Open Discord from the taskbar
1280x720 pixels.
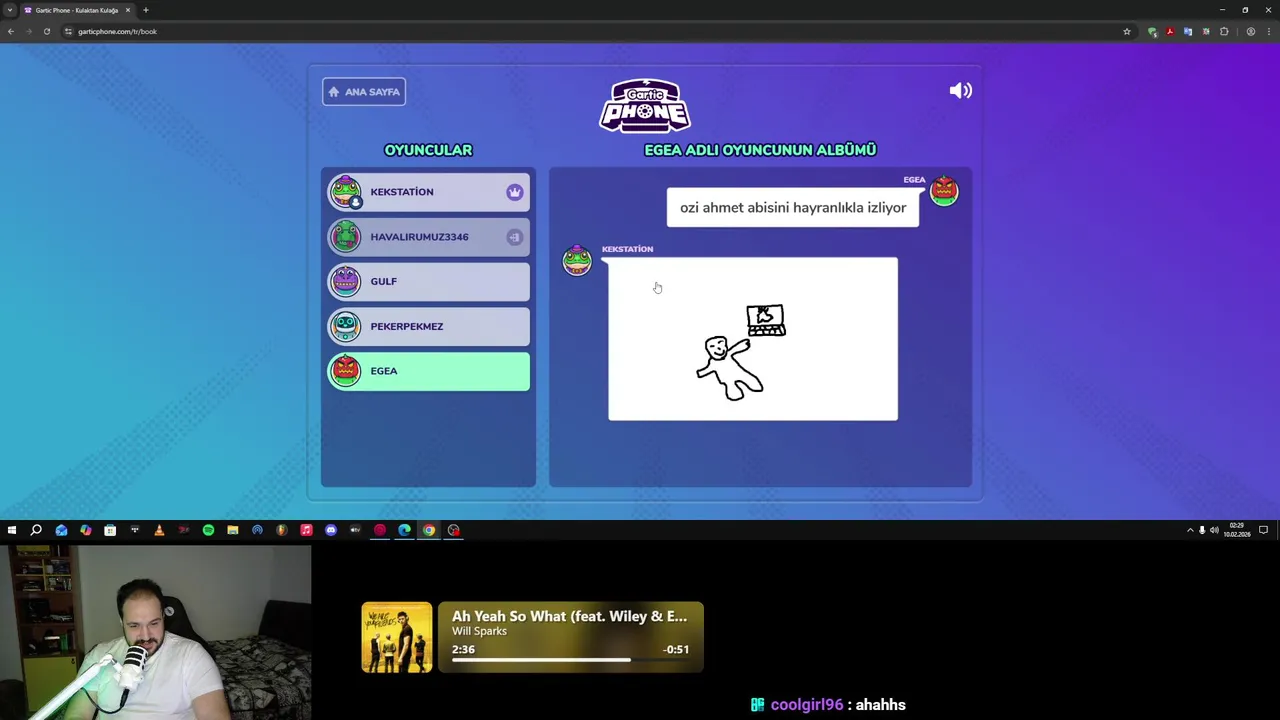pos(331,530)
